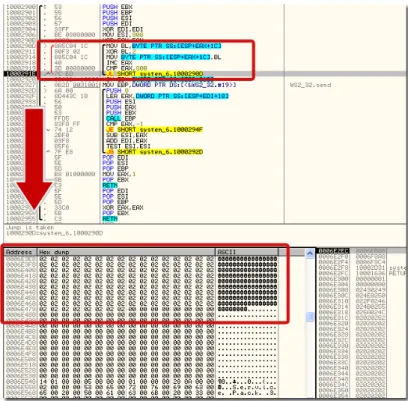Select the JL SHORT systen_6.1000290D line
This screenshot has height=401, width=408.
[x=154, y=74]
